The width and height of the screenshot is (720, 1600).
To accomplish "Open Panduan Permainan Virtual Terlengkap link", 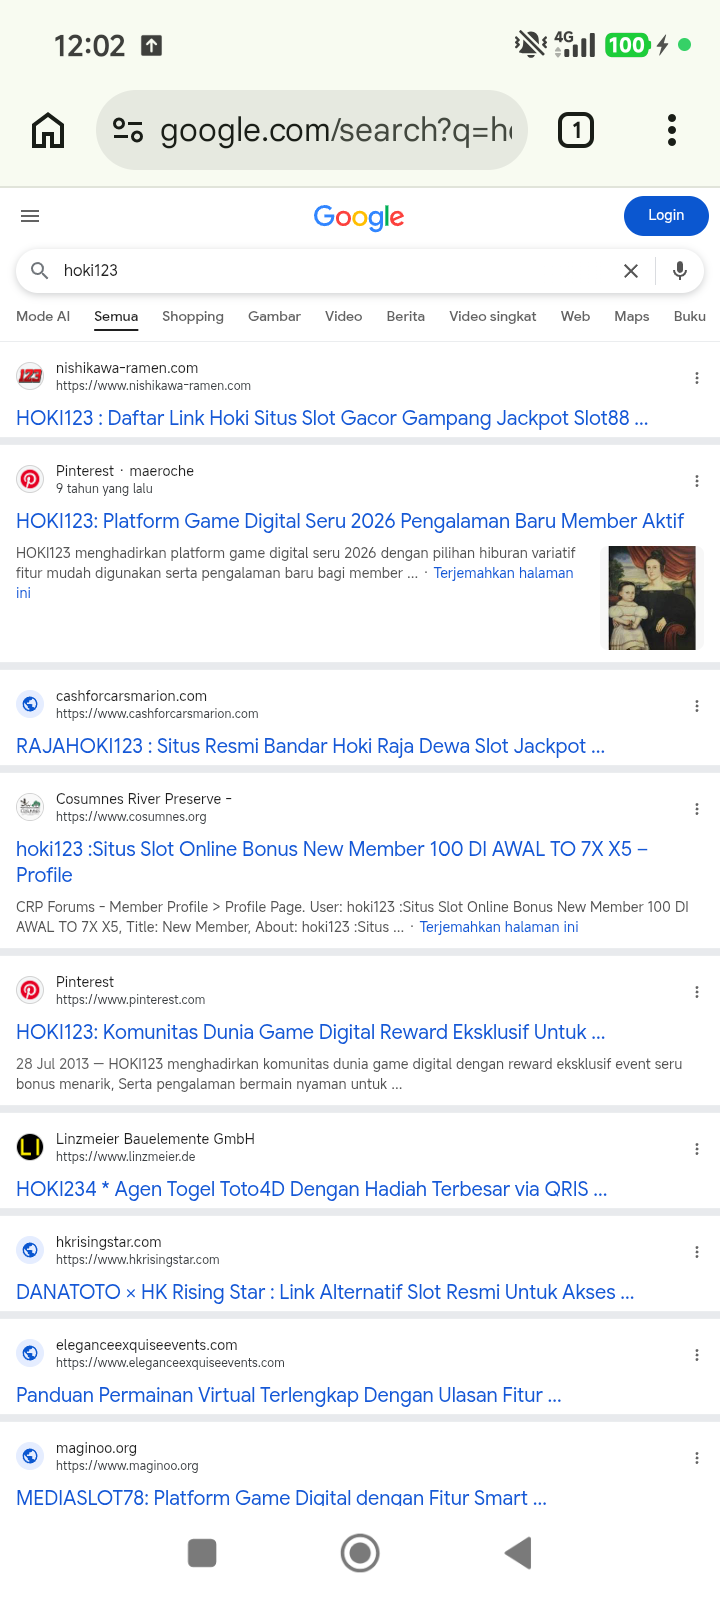I will (x=288, y=1395).
